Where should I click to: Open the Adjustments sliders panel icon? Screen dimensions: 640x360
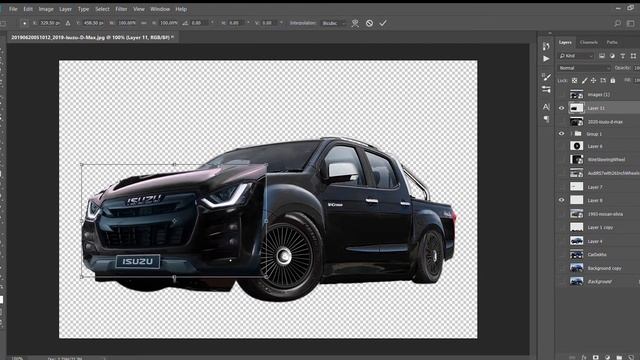[x=546, y=89]
